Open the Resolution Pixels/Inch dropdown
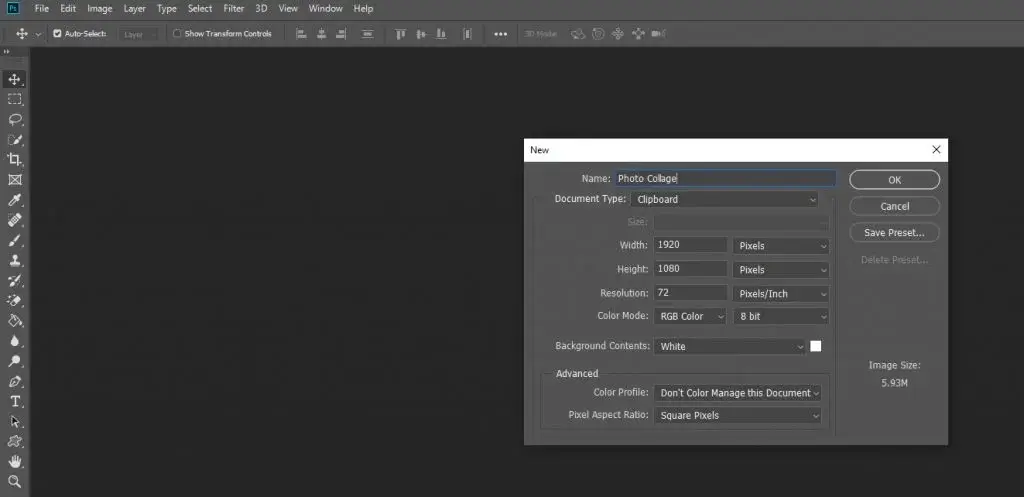 point(782,294)
